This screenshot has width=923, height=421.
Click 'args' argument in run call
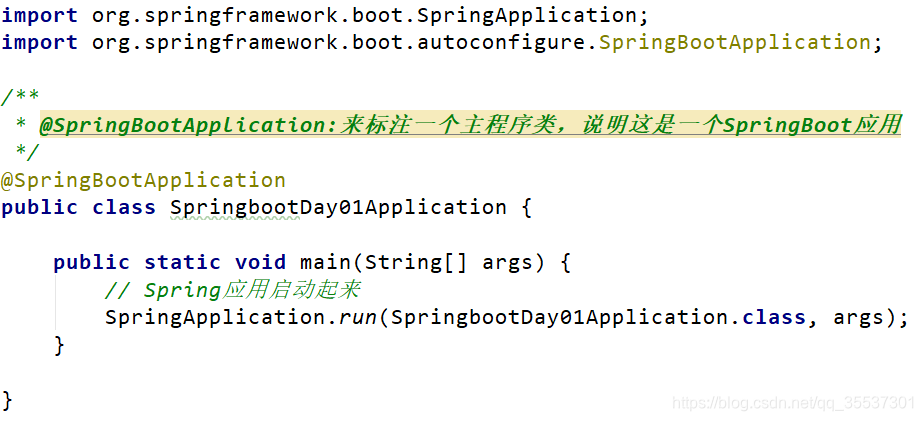(x=858, y=318)
